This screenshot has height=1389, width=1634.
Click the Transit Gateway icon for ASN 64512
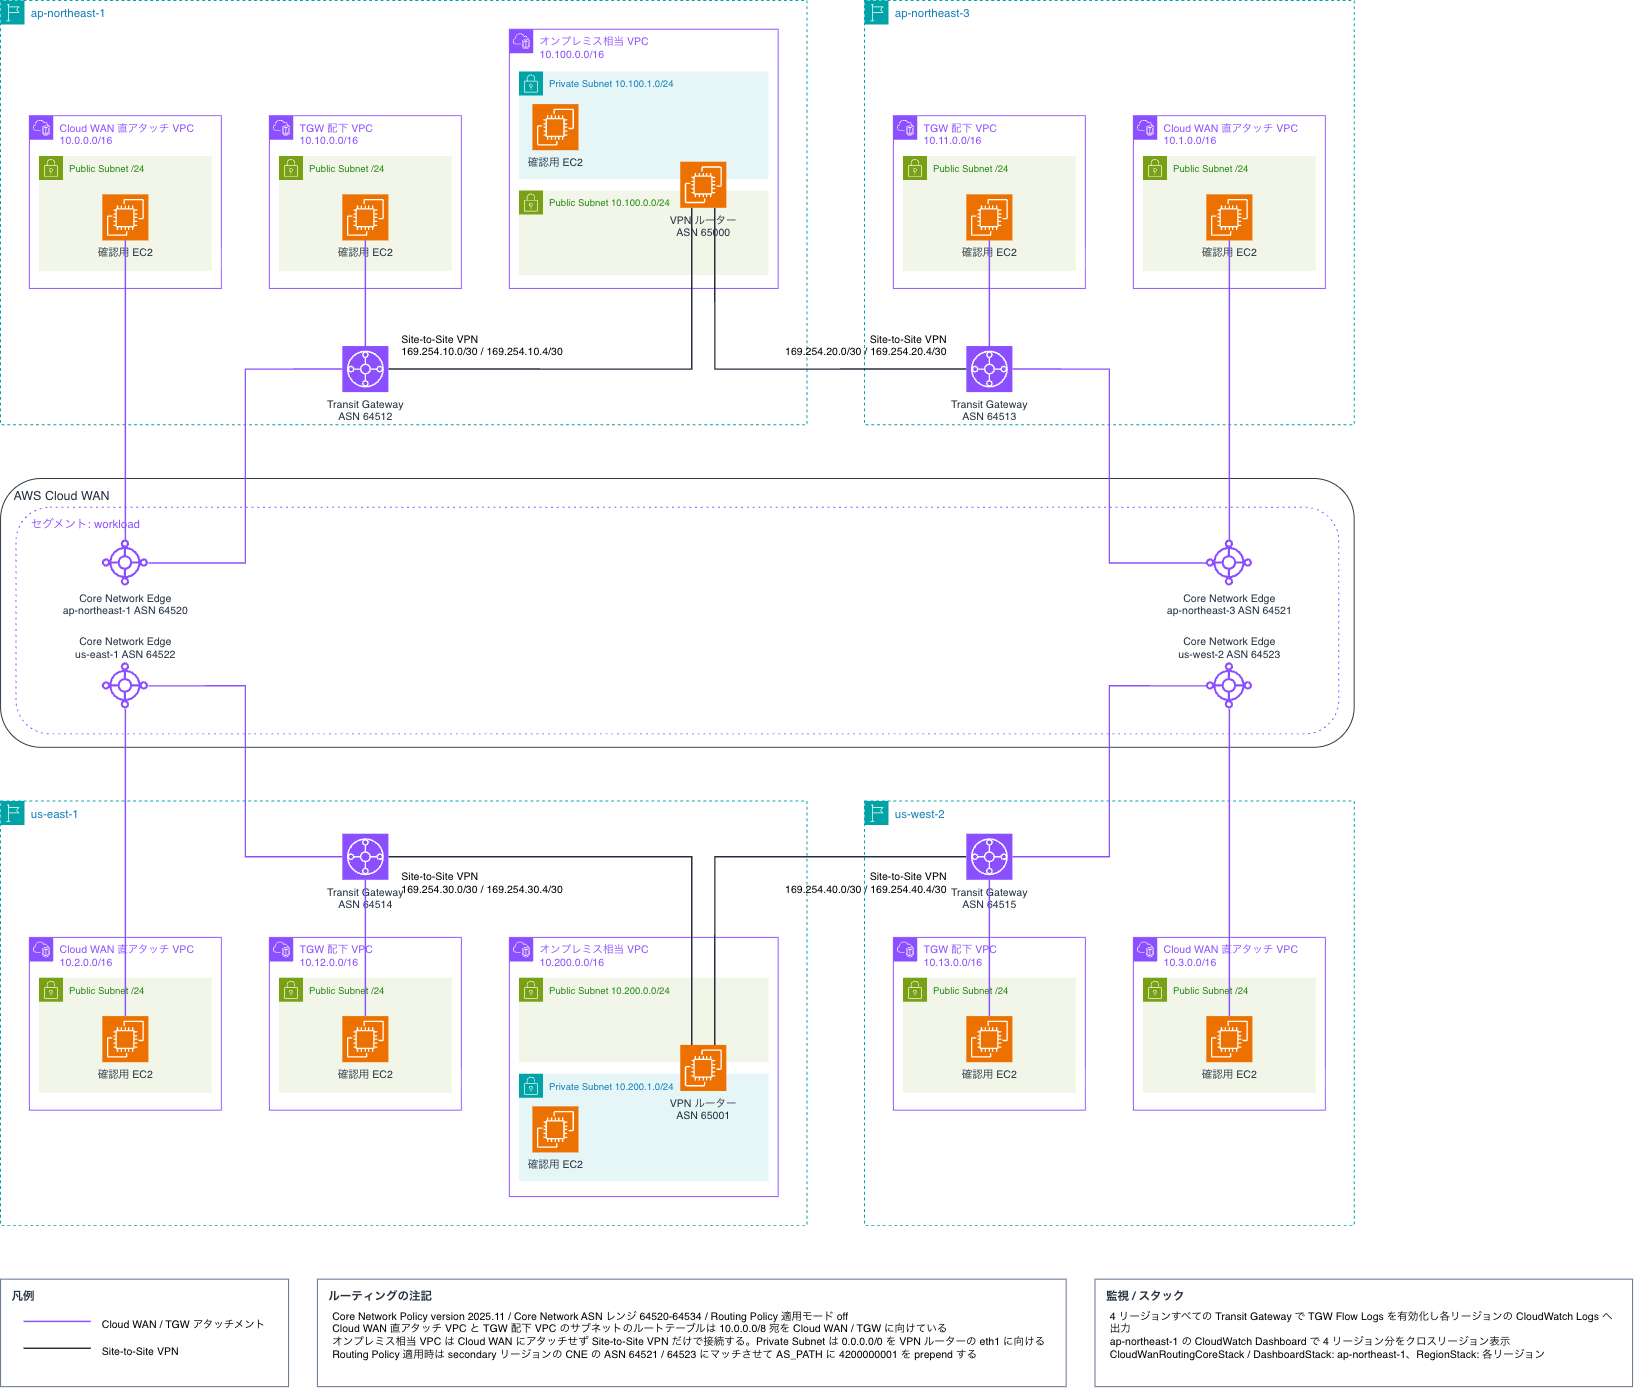tap(365, 369)
